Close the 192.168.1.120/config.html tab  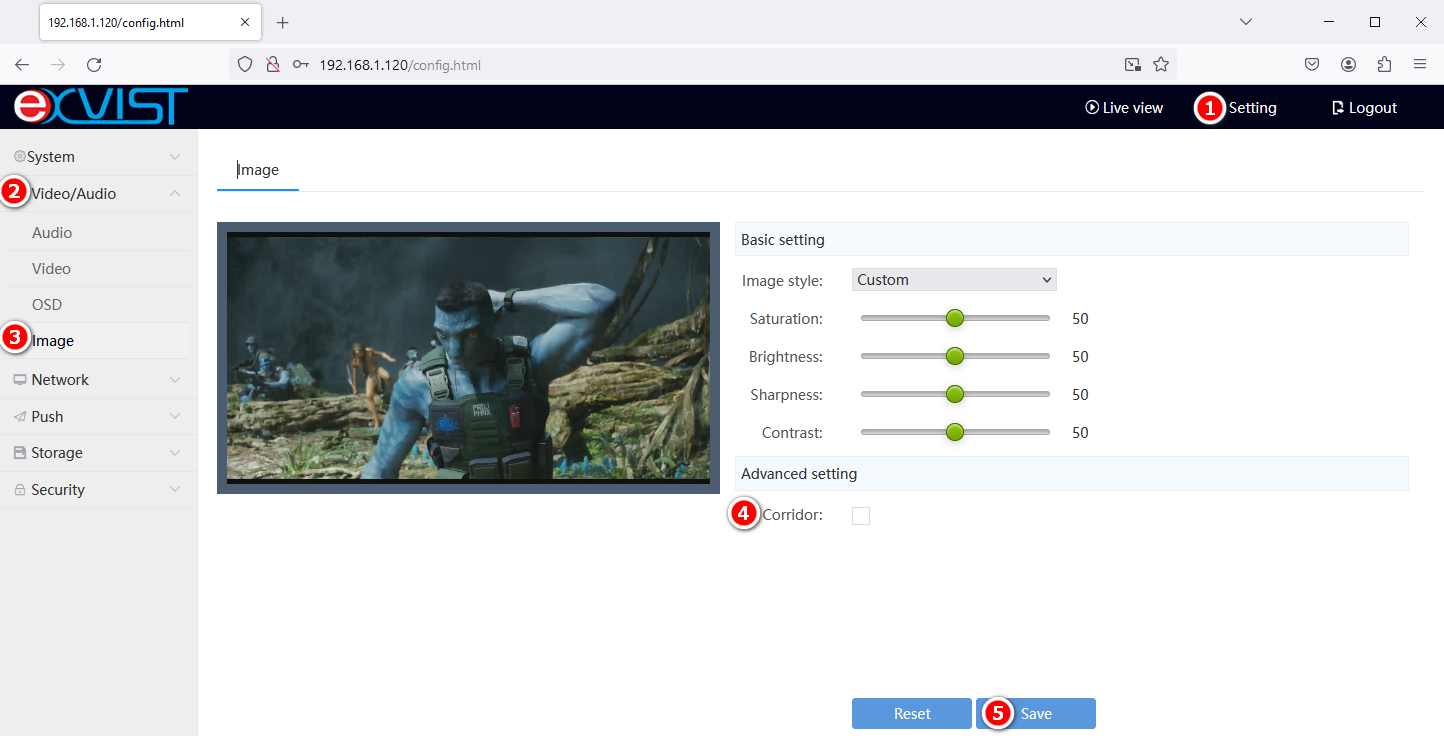click(245, 22)
